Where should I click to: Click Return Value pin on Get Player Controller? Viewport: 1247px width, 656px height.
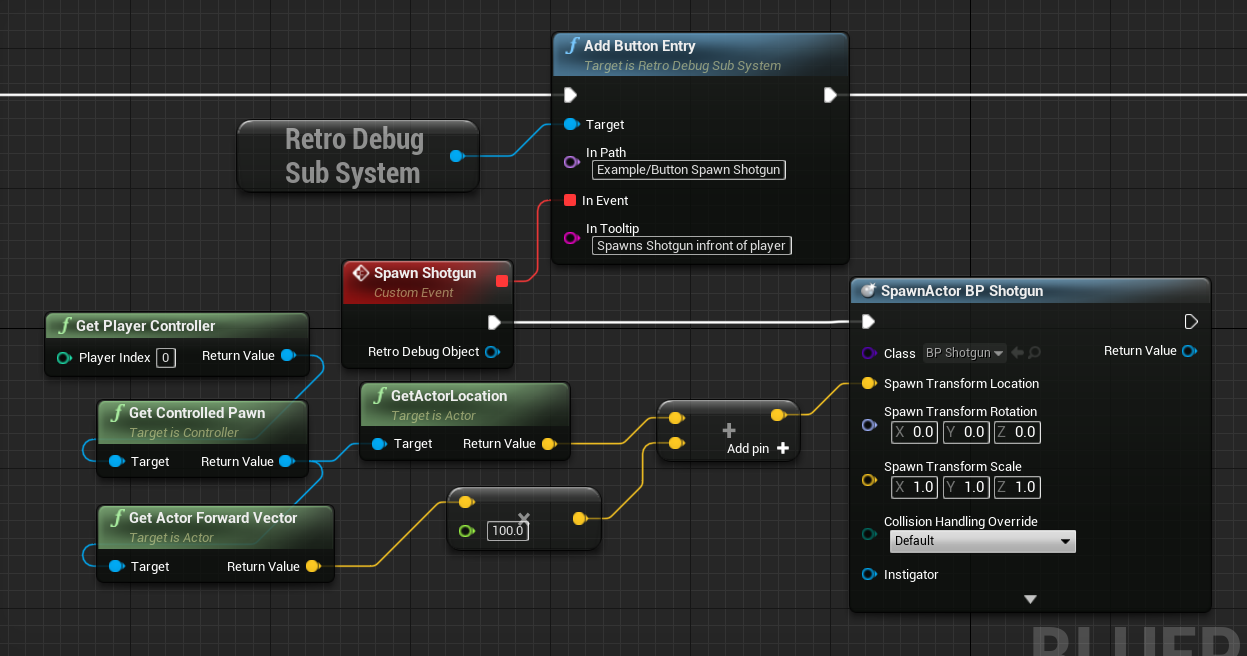tap(289, 355)
